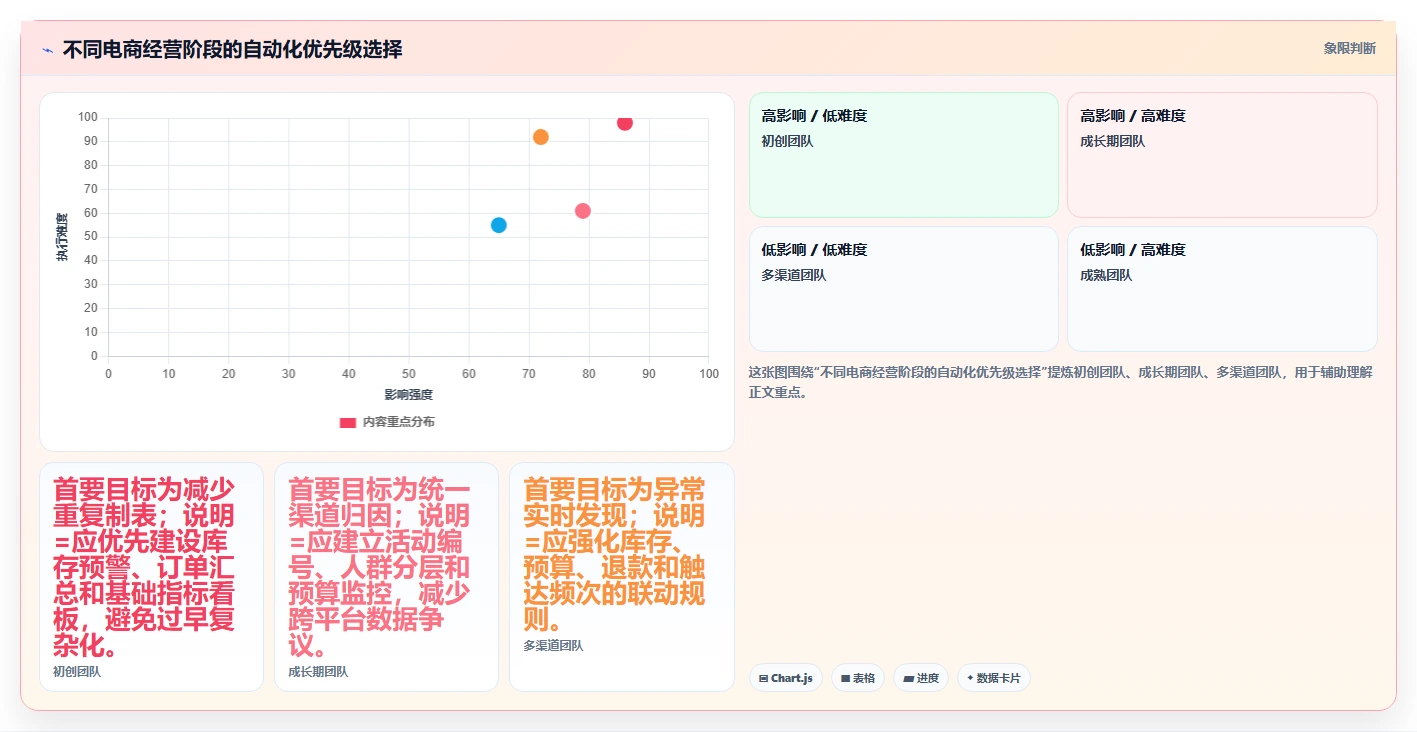
Task: Click the 执行难度 y-axis title
Action: (x=62, y=237)
